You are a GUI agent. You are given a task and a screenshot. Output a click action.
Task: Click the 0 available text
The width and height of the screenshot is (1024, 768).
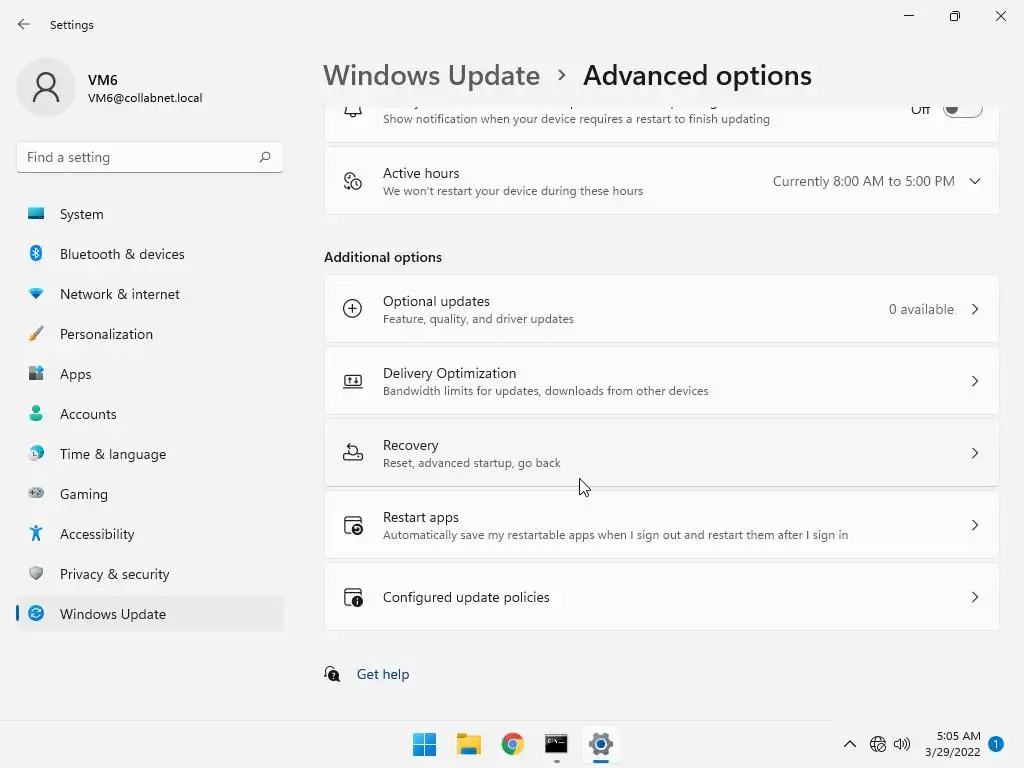pyautogui.click(x=921, y=309)
